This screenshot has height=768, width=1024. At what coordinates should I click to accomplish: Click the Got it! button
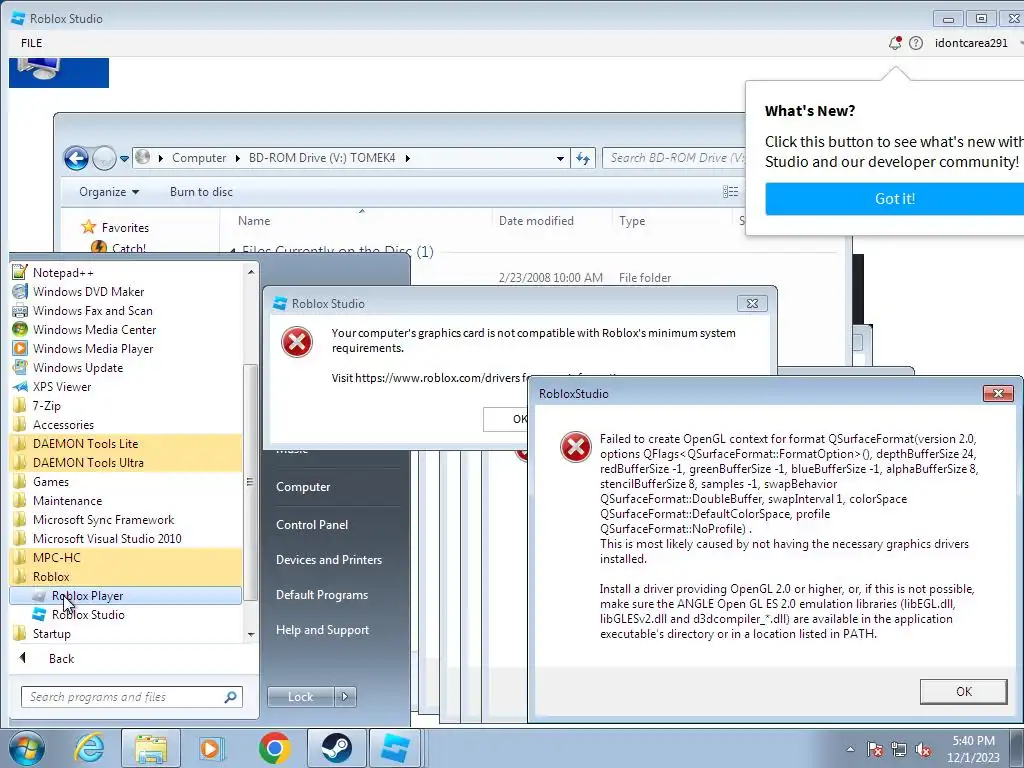pos(895,199)
